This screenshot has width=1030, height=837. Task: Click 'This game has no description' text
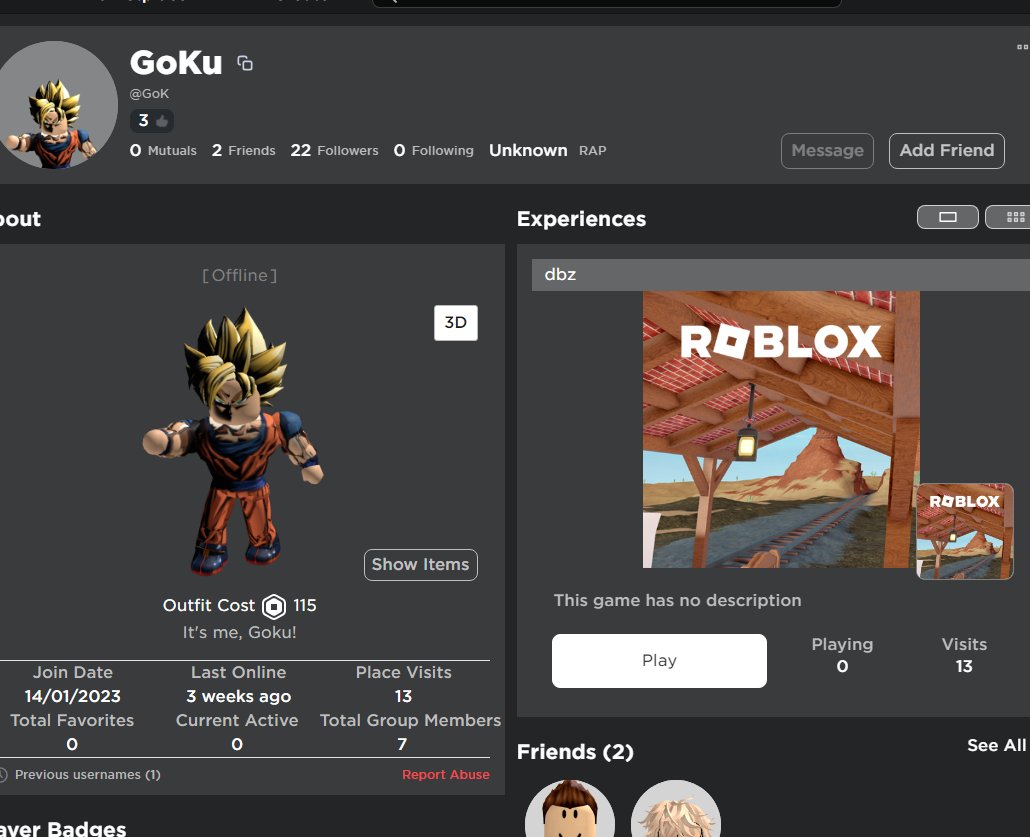click(677, 600)
